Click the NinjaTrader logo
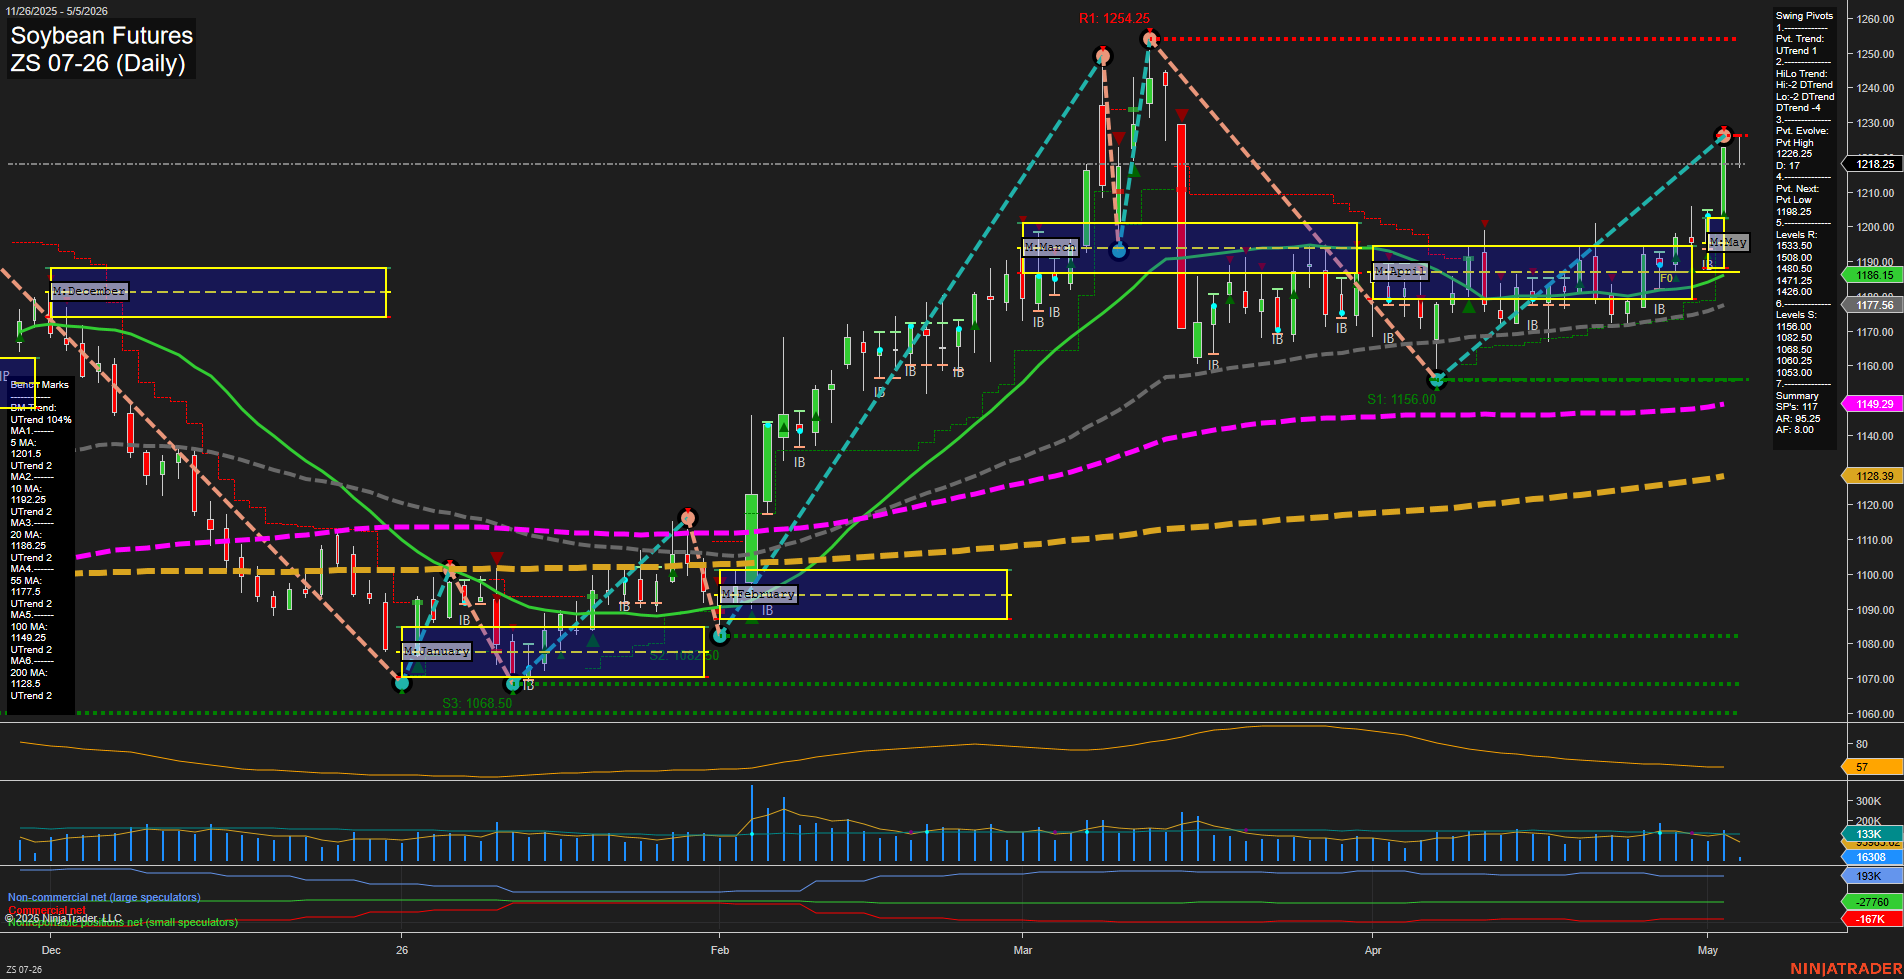The width and height of the screenshot is (1904, 979). pos(1846,969)
